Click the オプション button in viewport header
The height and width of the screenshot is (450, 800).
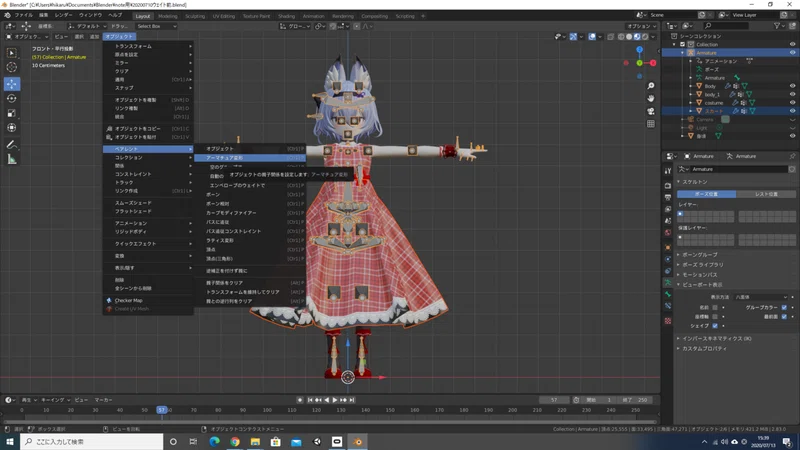(641, 26)
